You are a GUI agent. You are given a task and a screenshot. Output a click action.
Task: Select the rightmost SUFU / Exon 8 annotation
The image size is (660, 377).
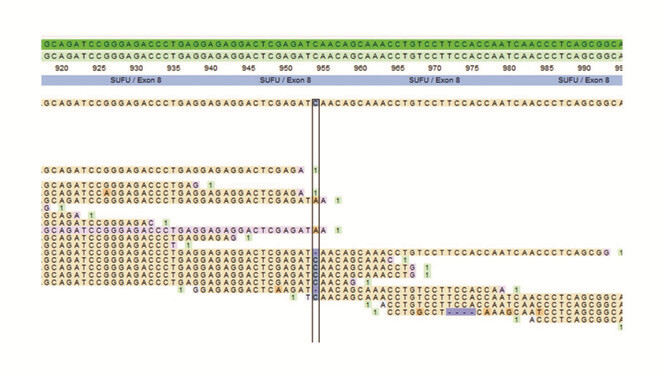coord(583,80)
